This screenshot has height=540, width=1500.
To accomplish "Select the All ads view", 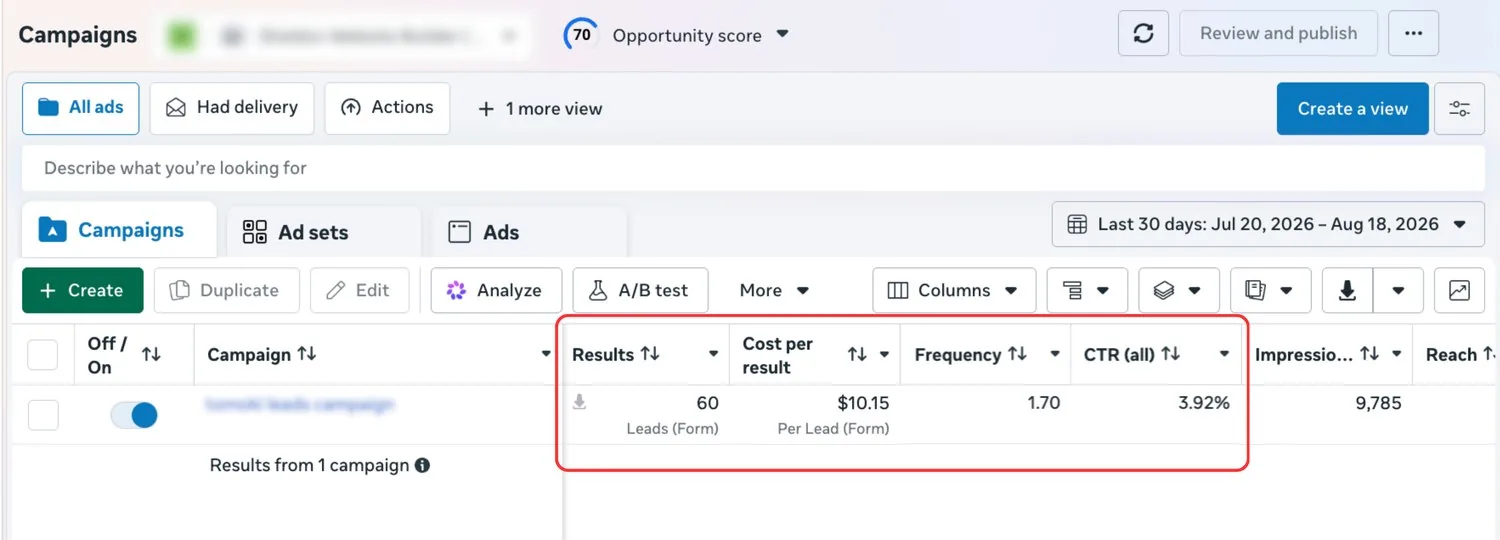I will pos(82,108).
